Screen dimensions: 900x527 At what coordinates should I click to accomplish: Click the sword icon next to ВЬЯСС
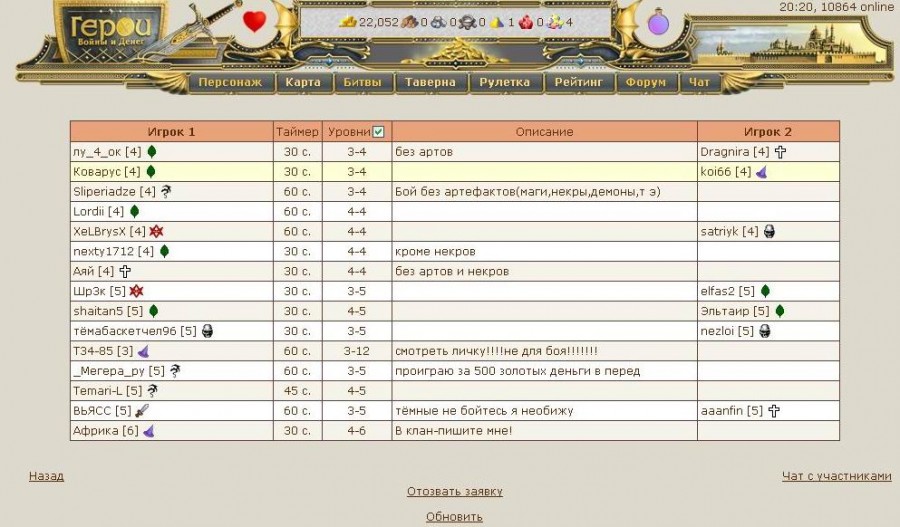(142, 411)
